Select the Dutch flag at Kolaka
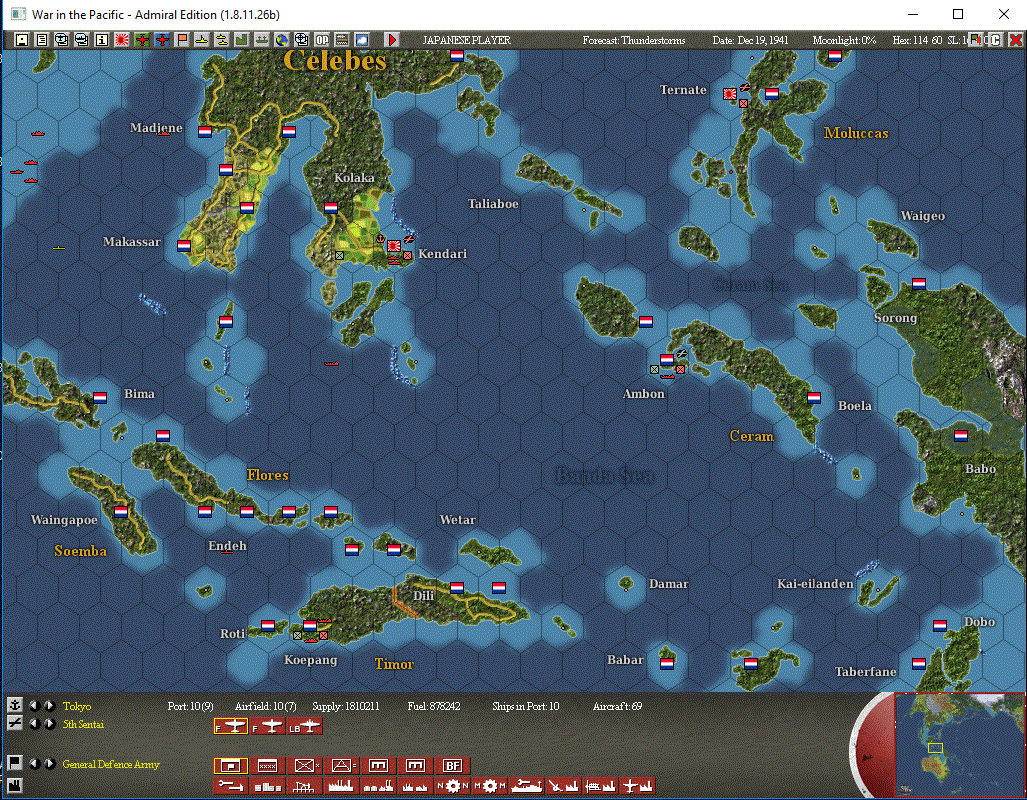The height and width of the screenshot is (800, 1027). pos(331,208)
